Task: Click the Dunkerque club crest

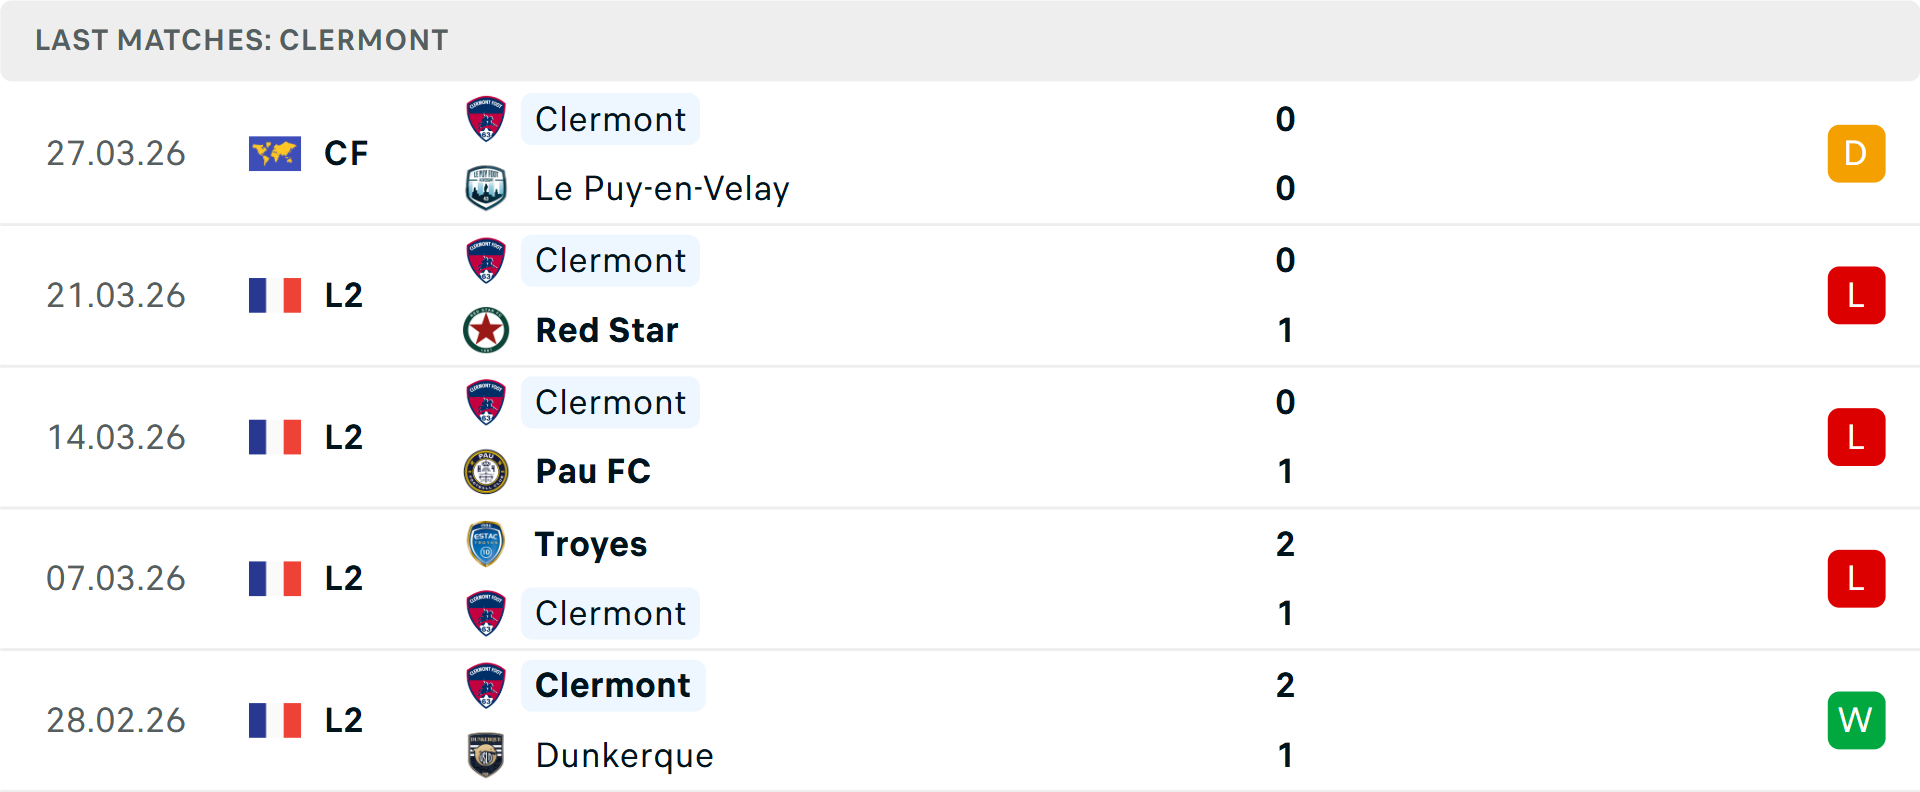Action: (486, 755)
